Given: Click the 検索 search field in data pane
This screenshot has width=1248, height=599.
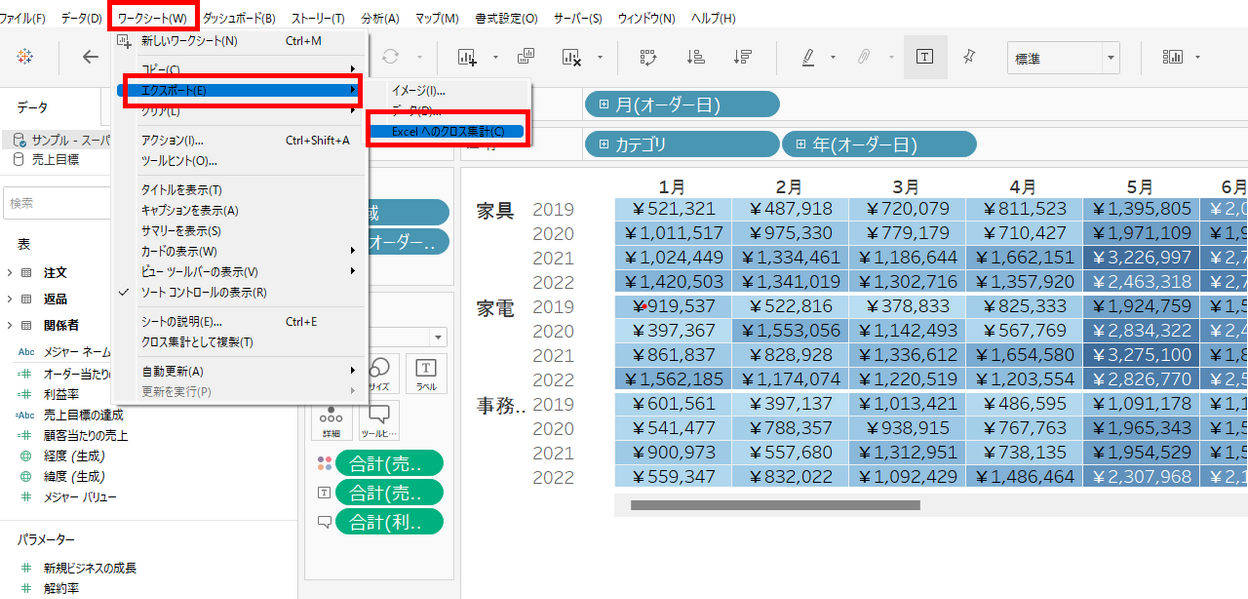Looking at the screenshot, I should [x=56, y=203].
